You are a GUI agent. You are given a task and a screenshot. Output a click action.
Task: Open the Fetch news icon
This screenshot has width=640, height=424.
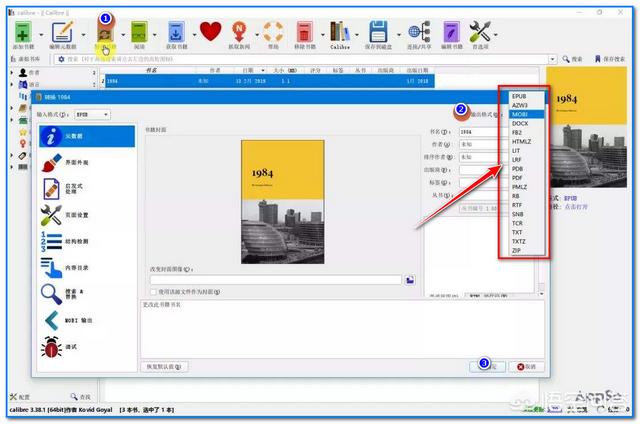(x=239, y=32)
